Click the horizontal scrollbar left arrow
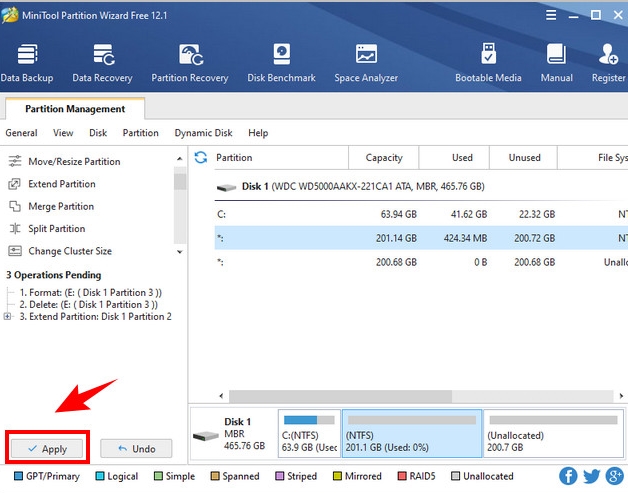 221,396
